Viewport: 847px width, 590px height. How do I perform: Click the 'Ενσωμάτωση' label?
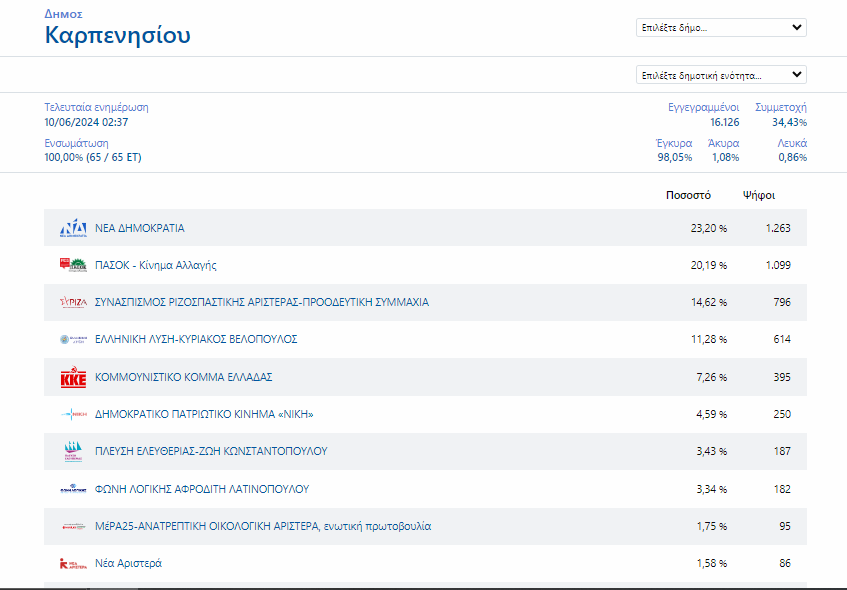point(76,143)
